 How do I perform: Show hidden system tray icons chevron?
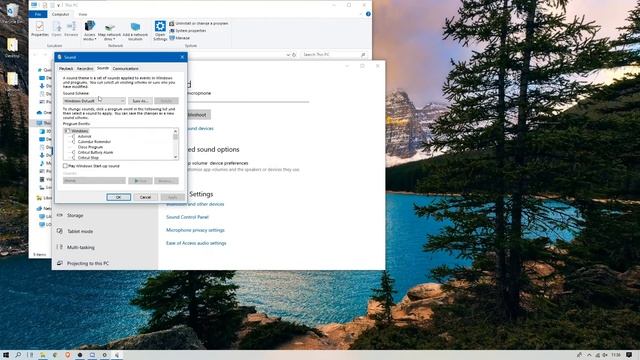(589, 355)
